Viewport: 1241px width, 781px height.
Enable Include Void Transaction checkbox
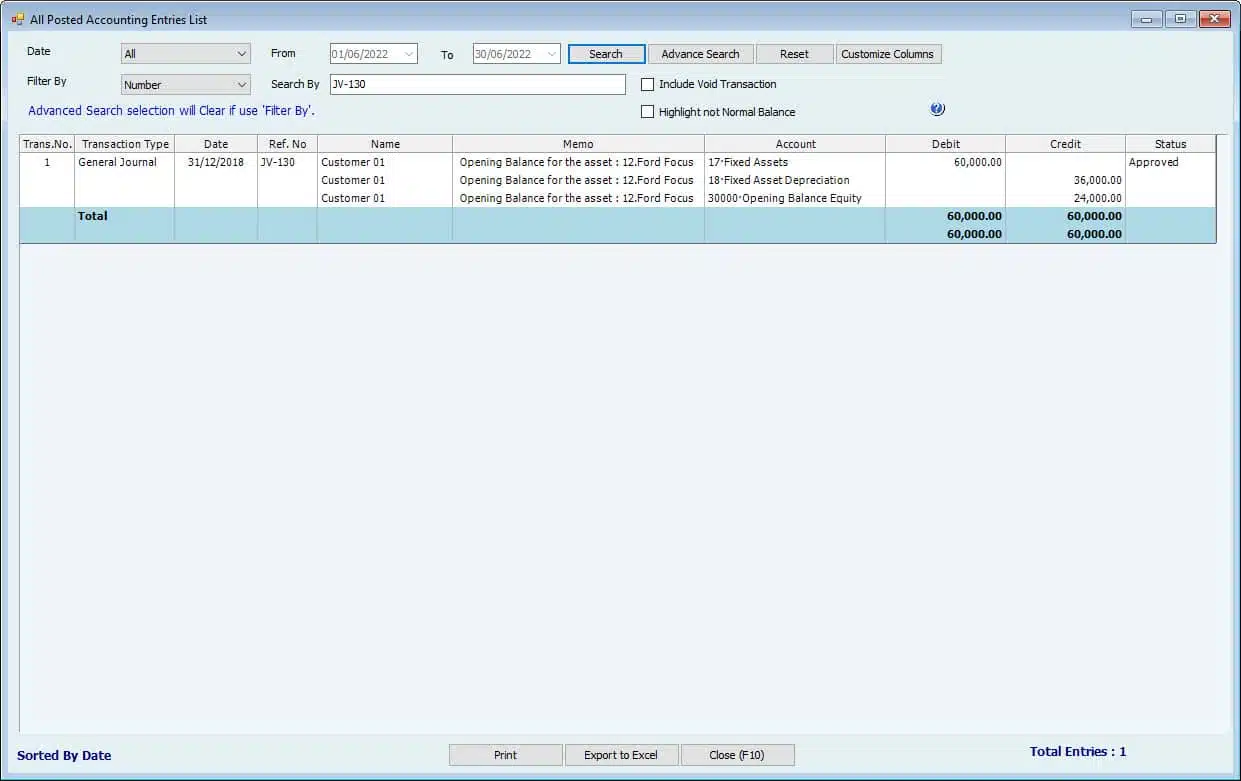[647, 84]
